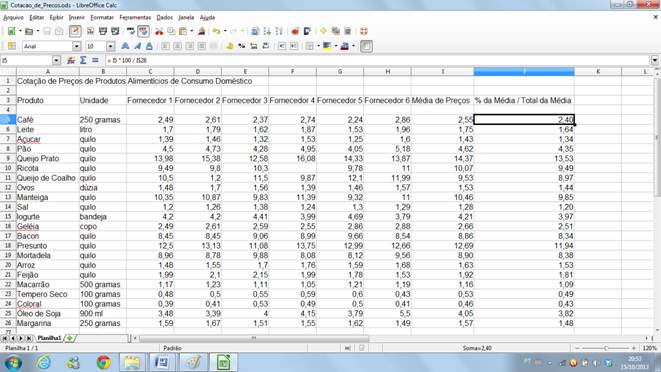Open Help via the lifebuoy icon
This screenshot has width=661, height=372.
coord(364,31)
